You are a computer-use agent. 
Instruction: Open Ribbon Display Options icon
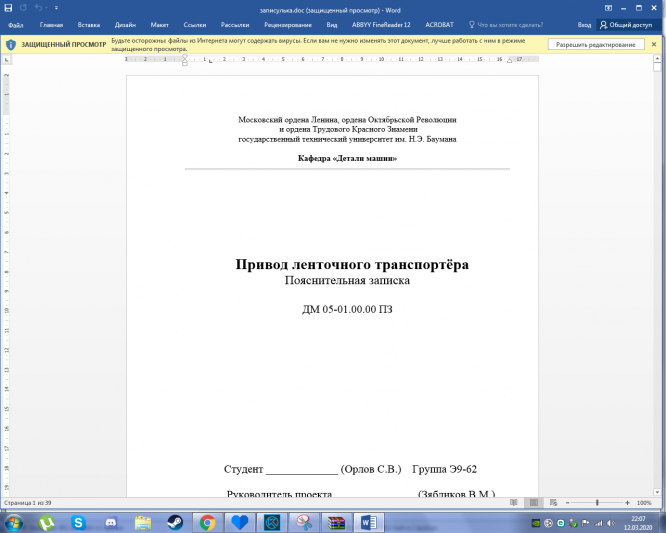pyautogui.click(x=608, y=8)
